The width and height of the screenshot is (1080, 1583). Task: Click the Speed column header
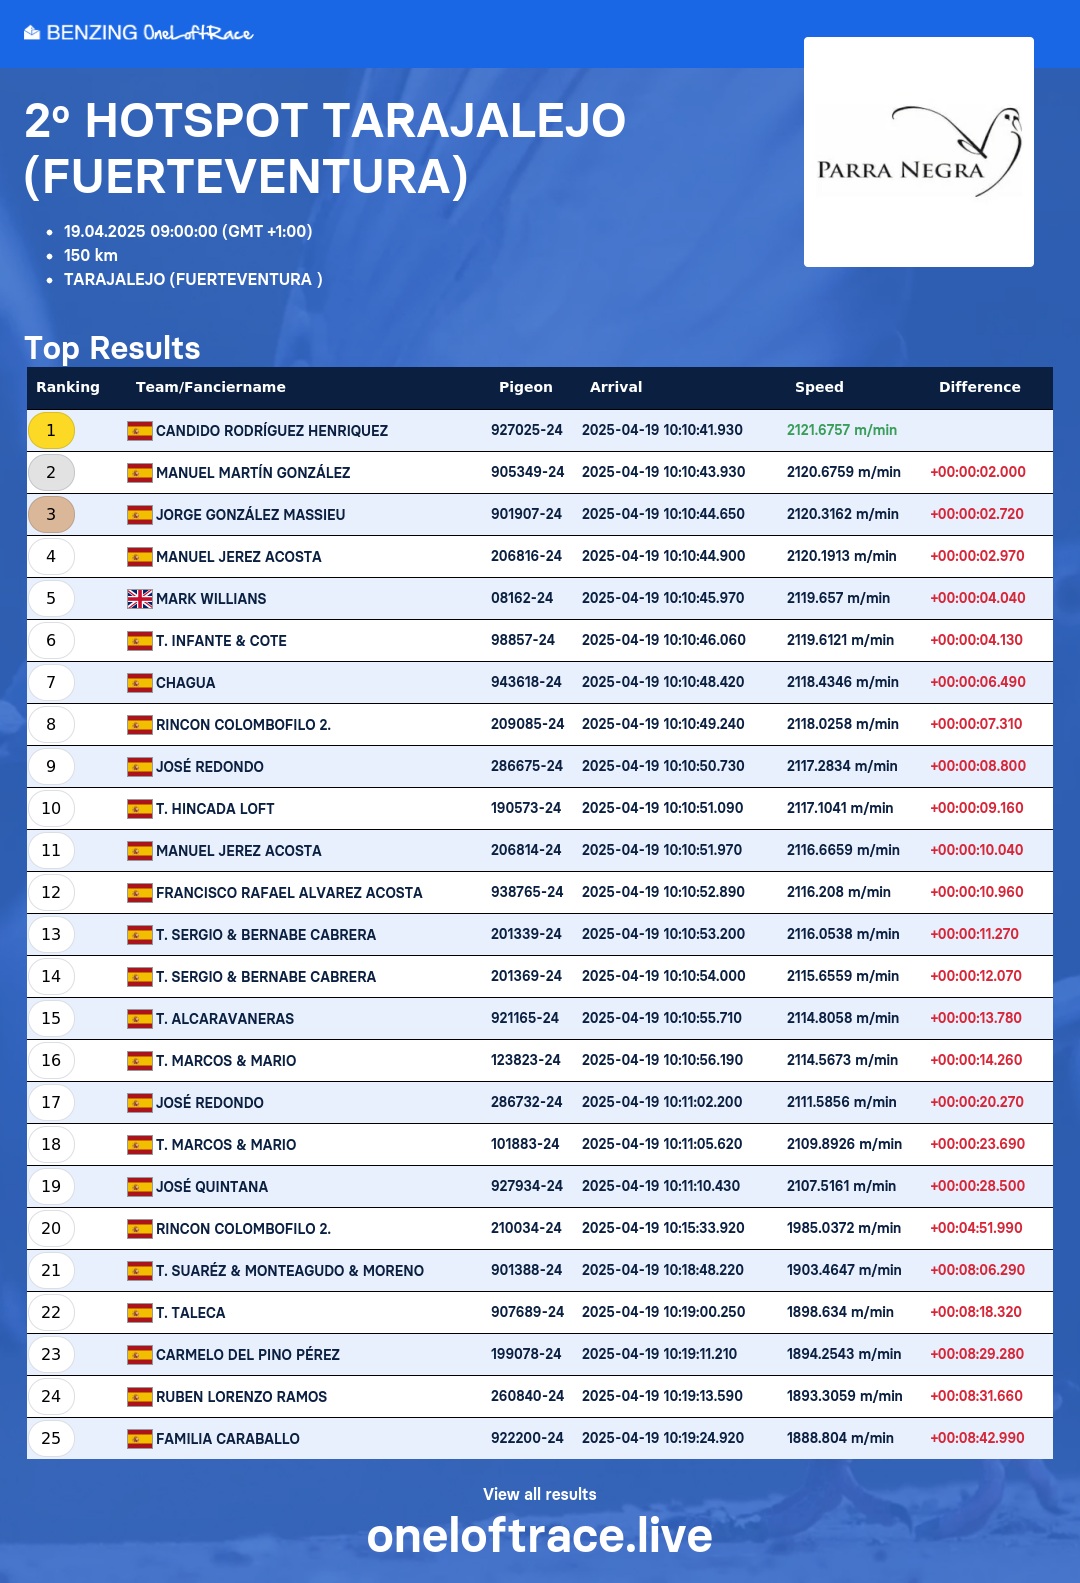tap(819, 387)
